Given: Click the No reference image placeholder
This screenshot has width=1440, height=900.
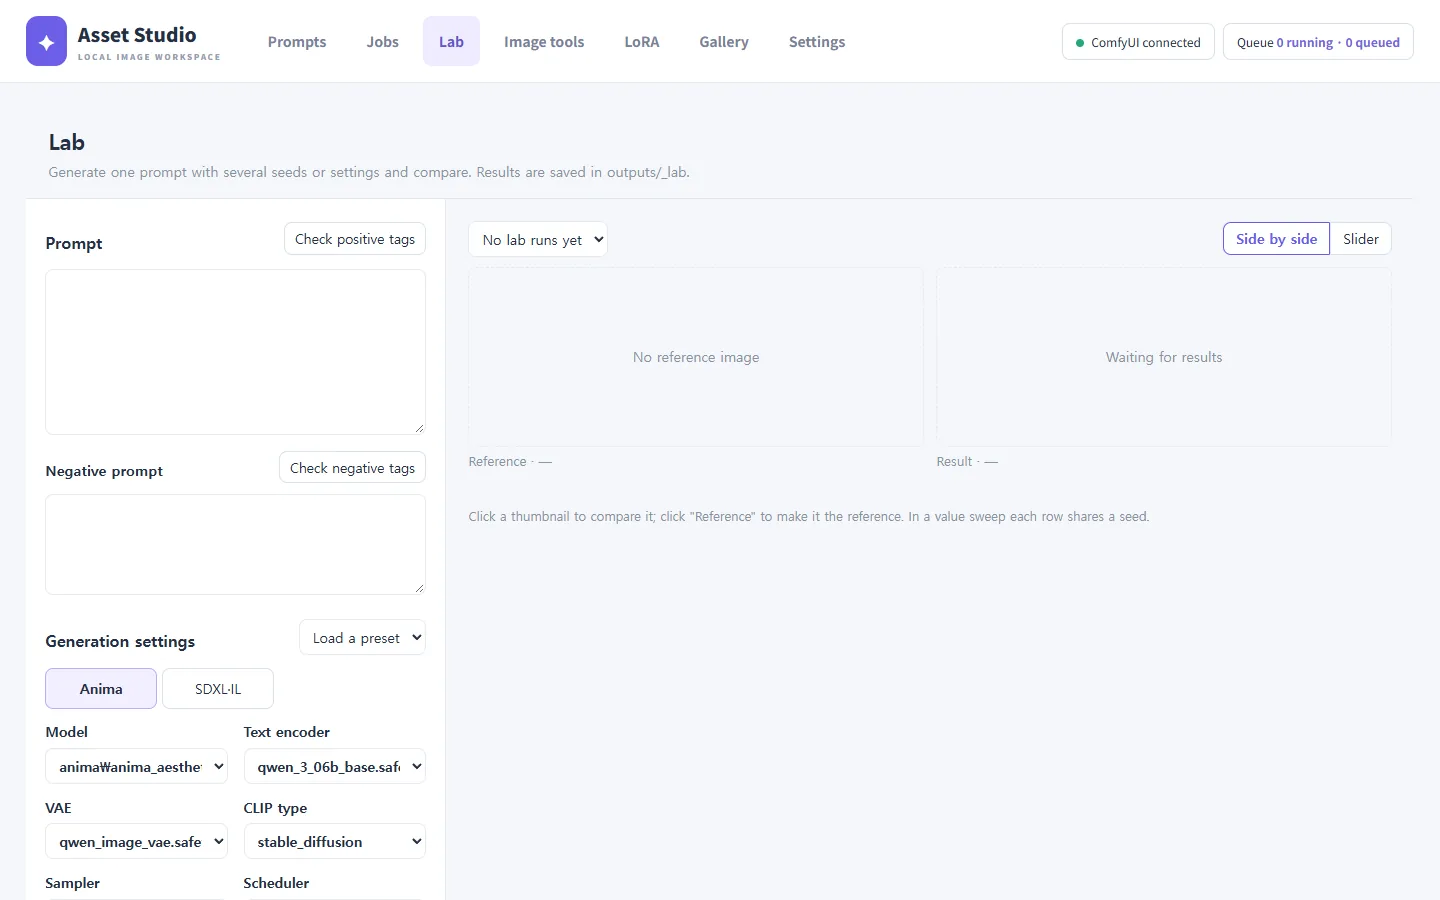Looking at the screenshot, I should 696,357.
